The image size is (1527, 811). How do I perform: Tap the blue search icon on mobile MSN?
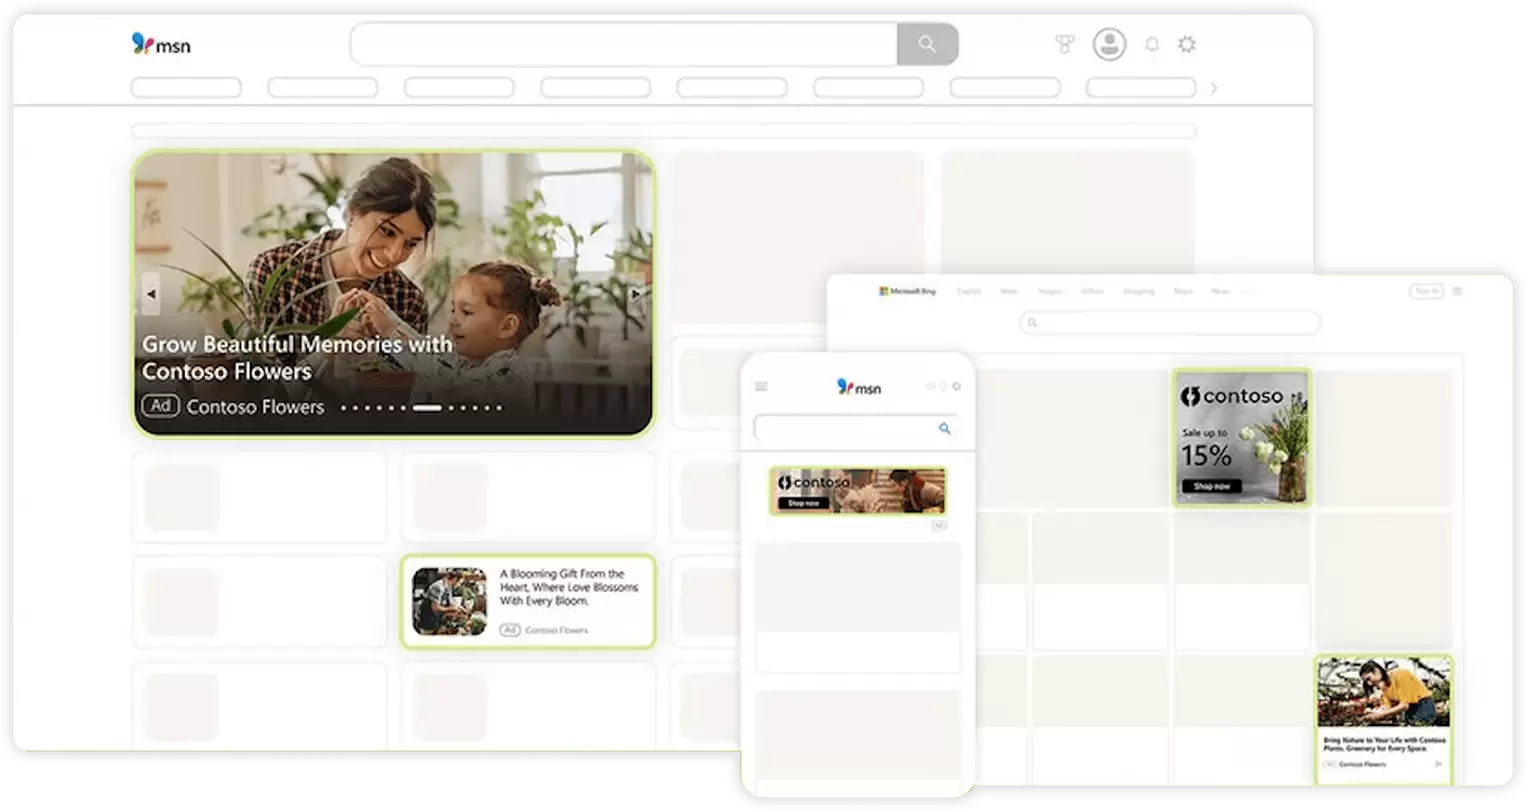tap(944, 429)
